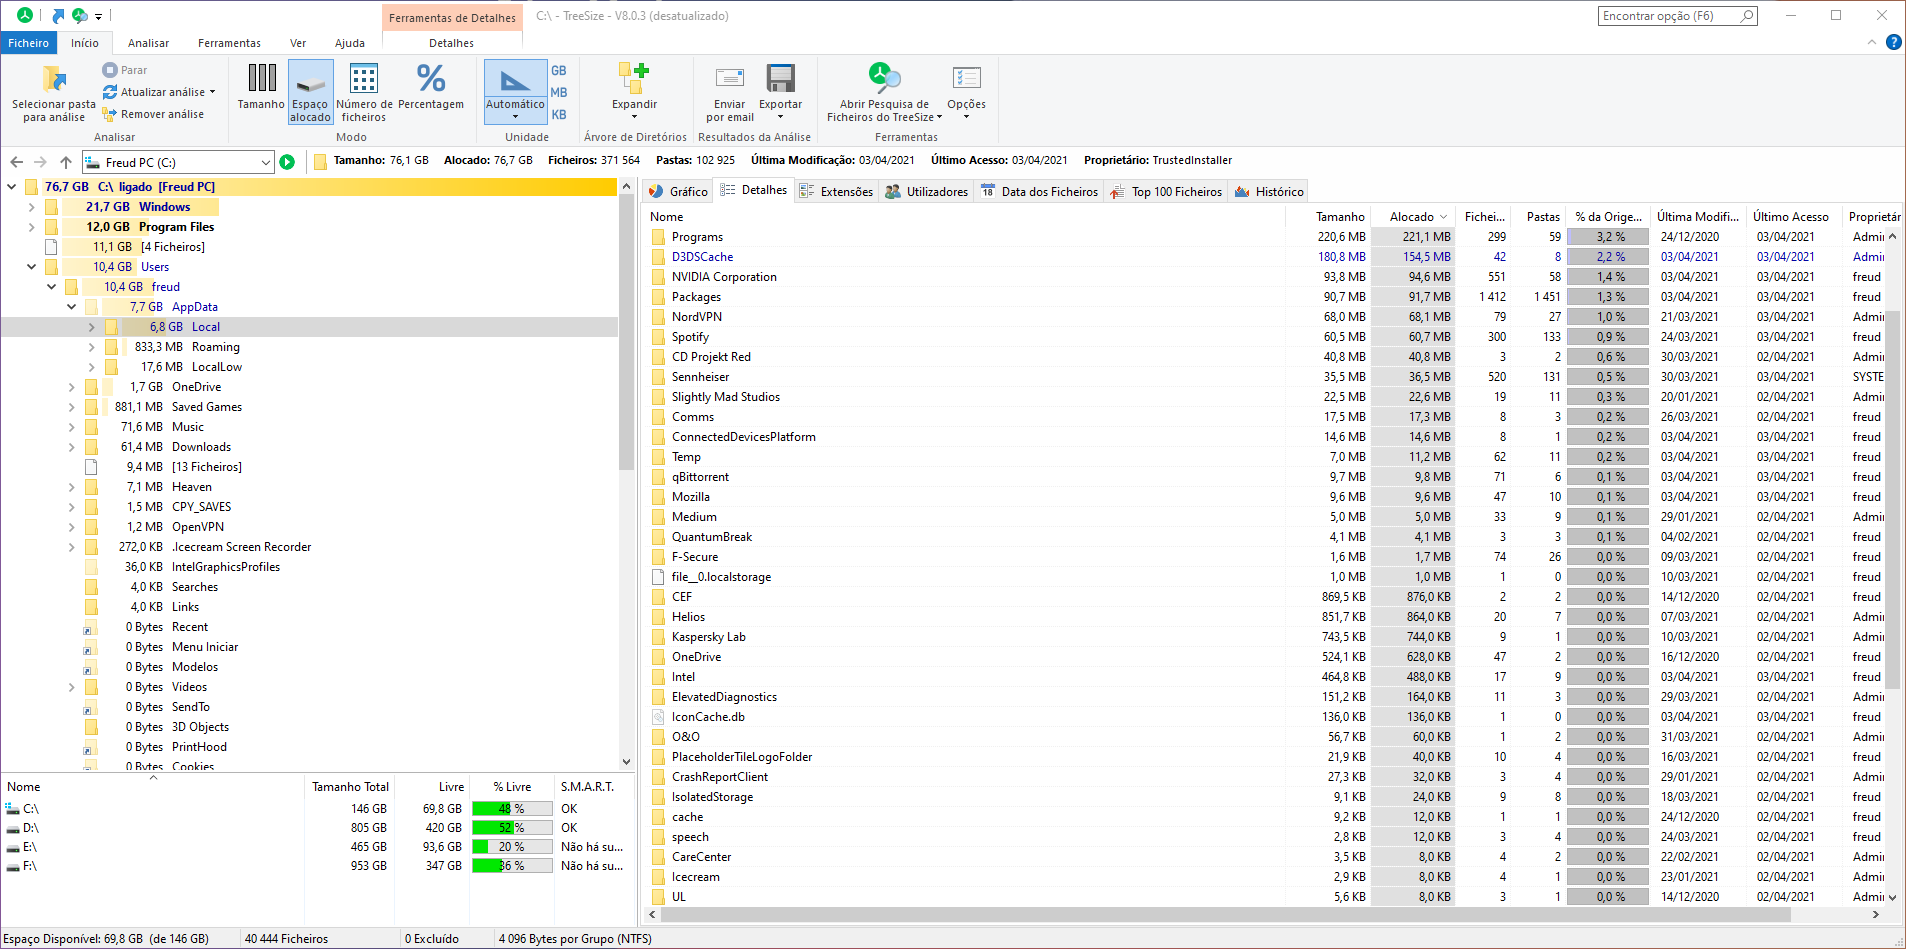Switch to Percentagem mode
The width and height of the screenshot is (1906, 949).
click(431, 88)
